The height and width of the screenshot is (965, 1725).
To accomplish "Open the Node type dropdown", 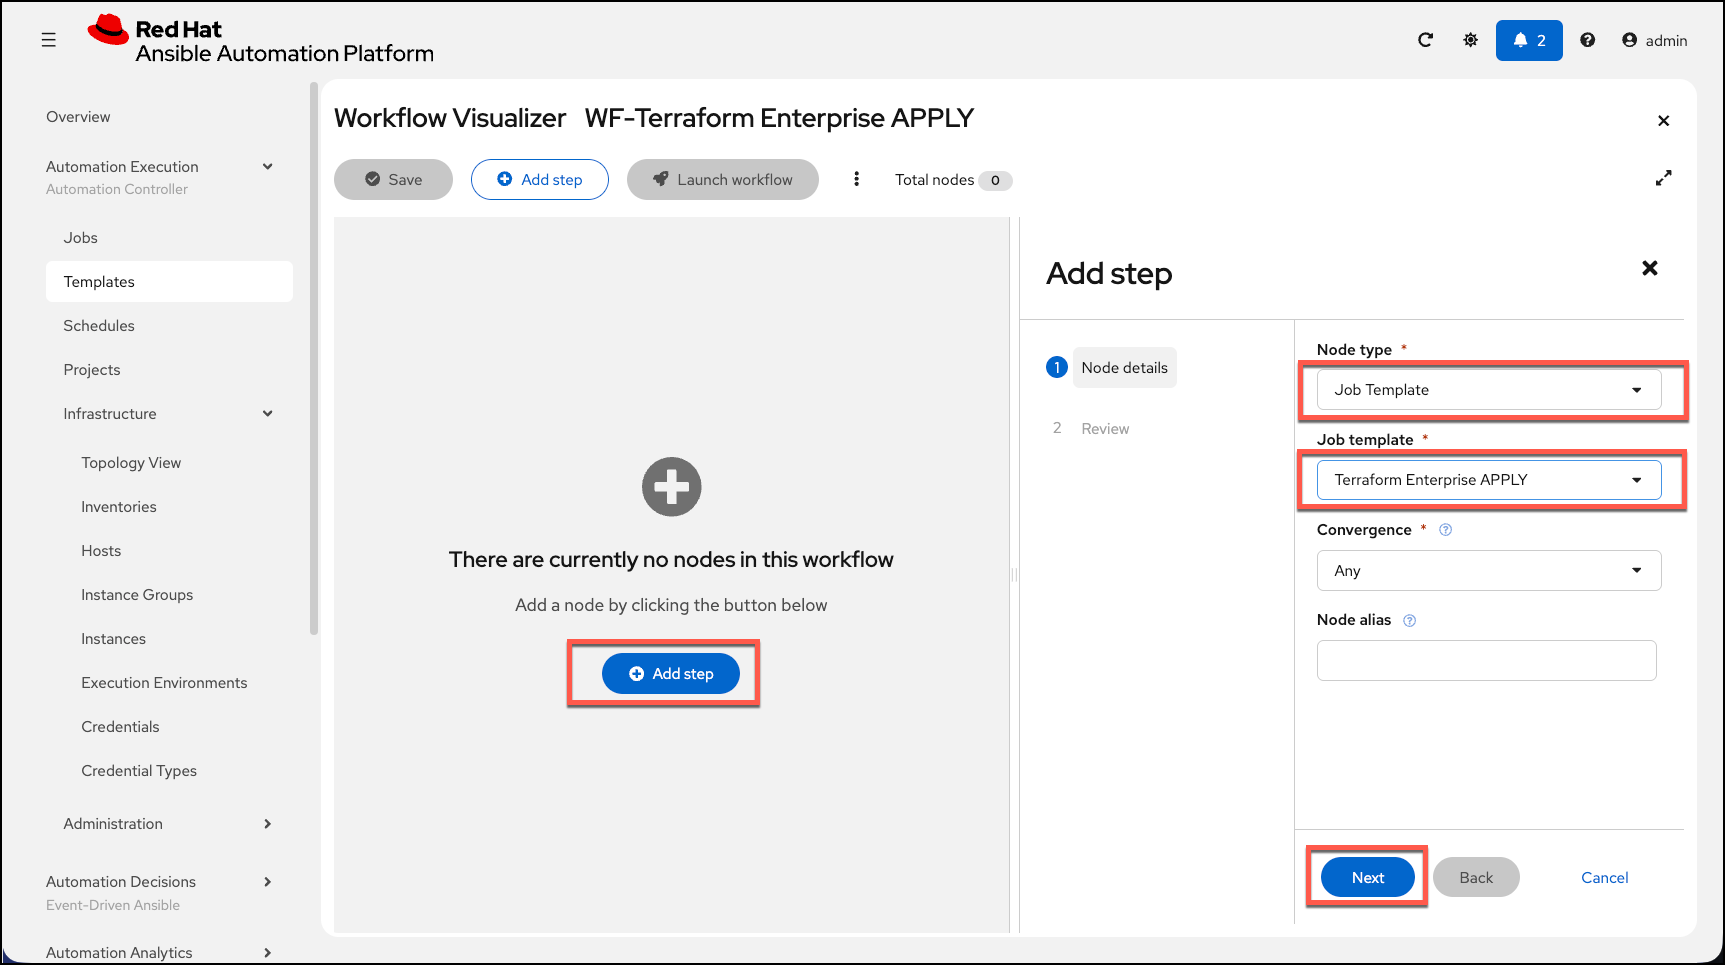I will 1489,390.
